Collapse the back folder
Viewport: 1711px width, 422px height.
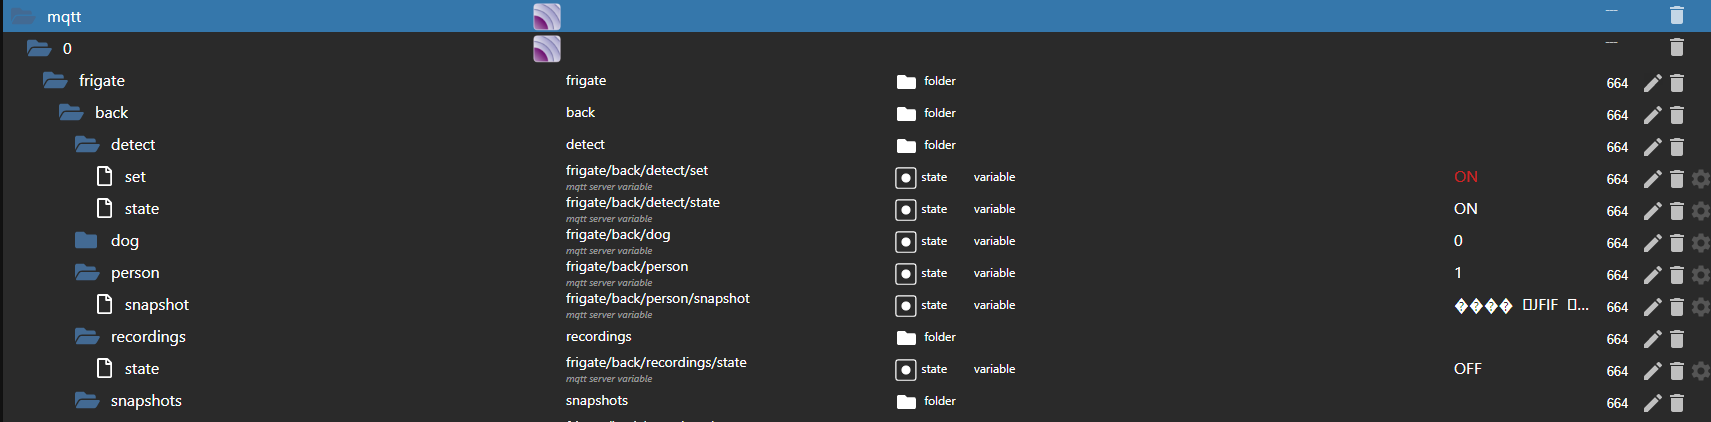pyautogui.click(x=71, y=112)
